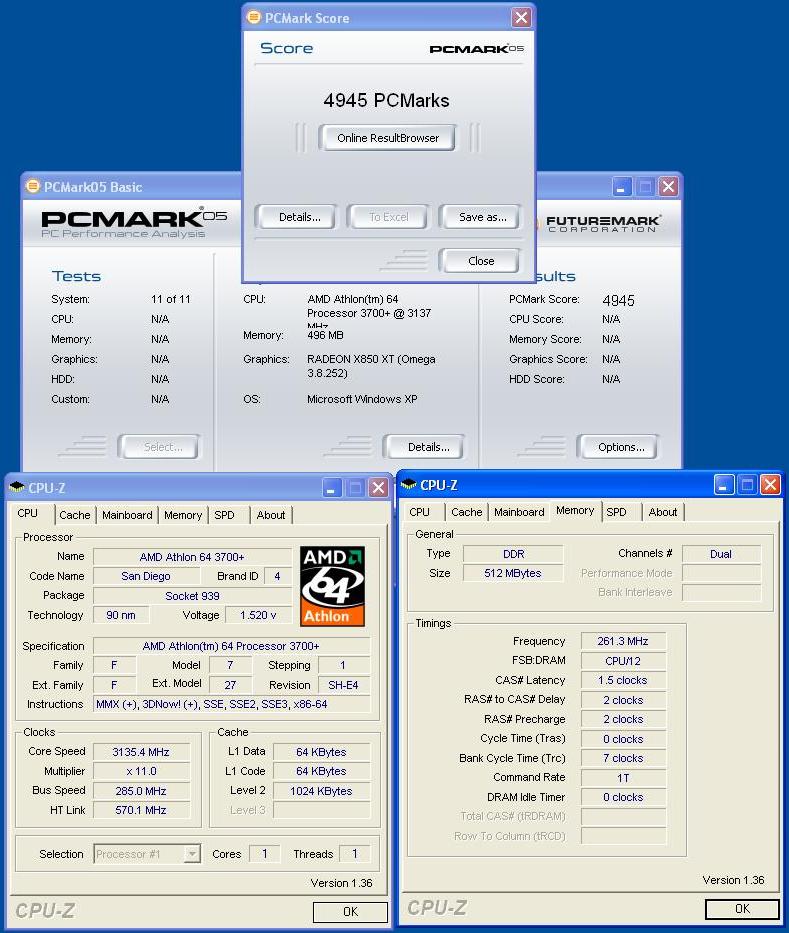Viewport: 789px width, 933px height.
Task: Click the PCMark Score title bar icon
Action: [253, 17]
